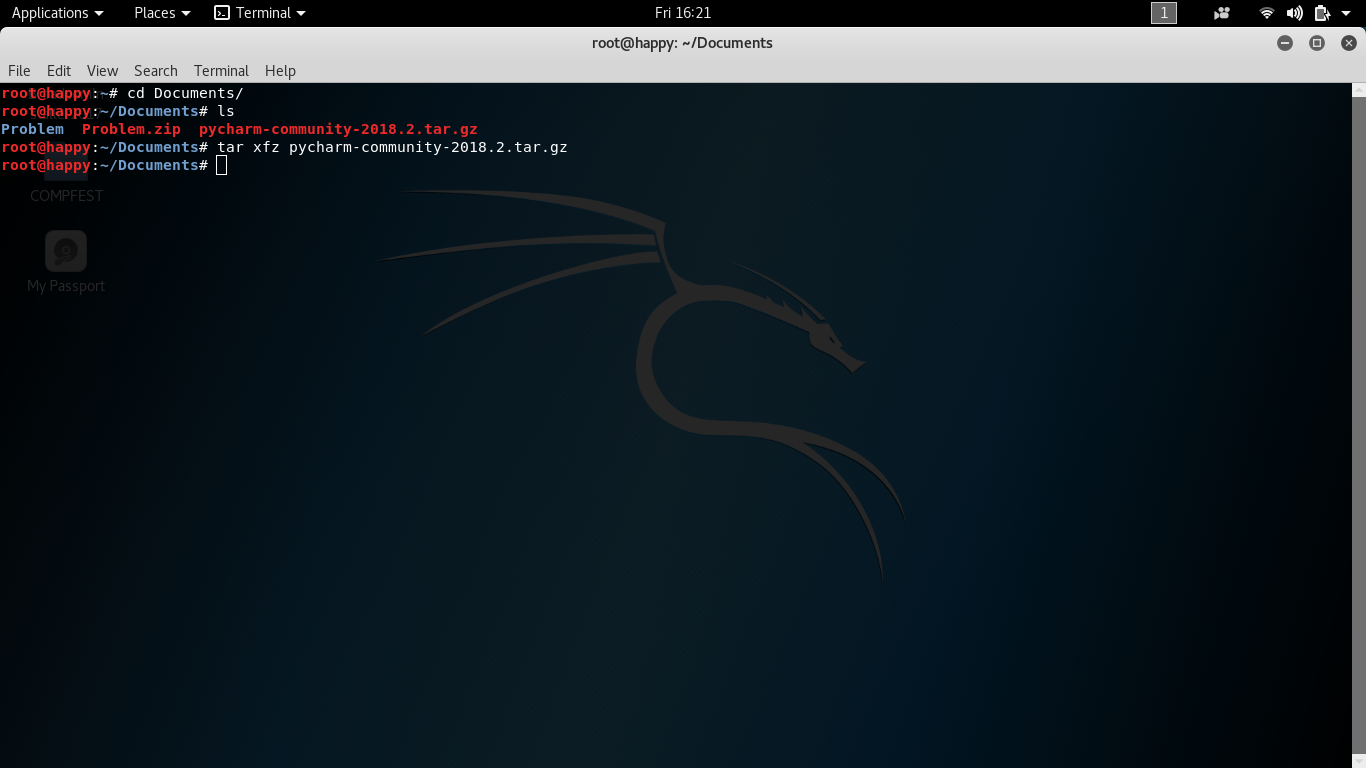Open the Terminal menu in menu bar
Viewport: 1366px width, 768px height.
click(221, 70)
